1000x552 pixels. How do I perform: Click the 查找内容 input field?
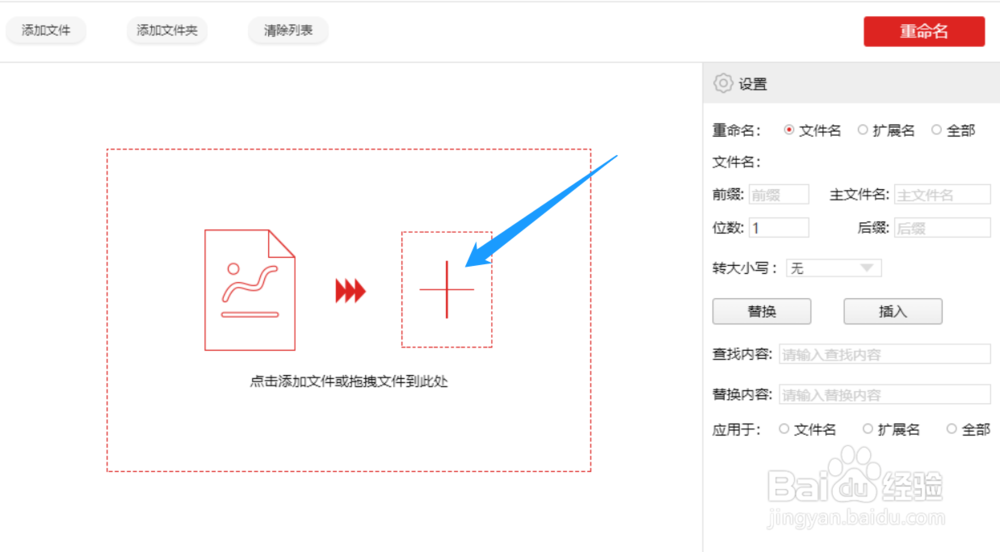885,354
